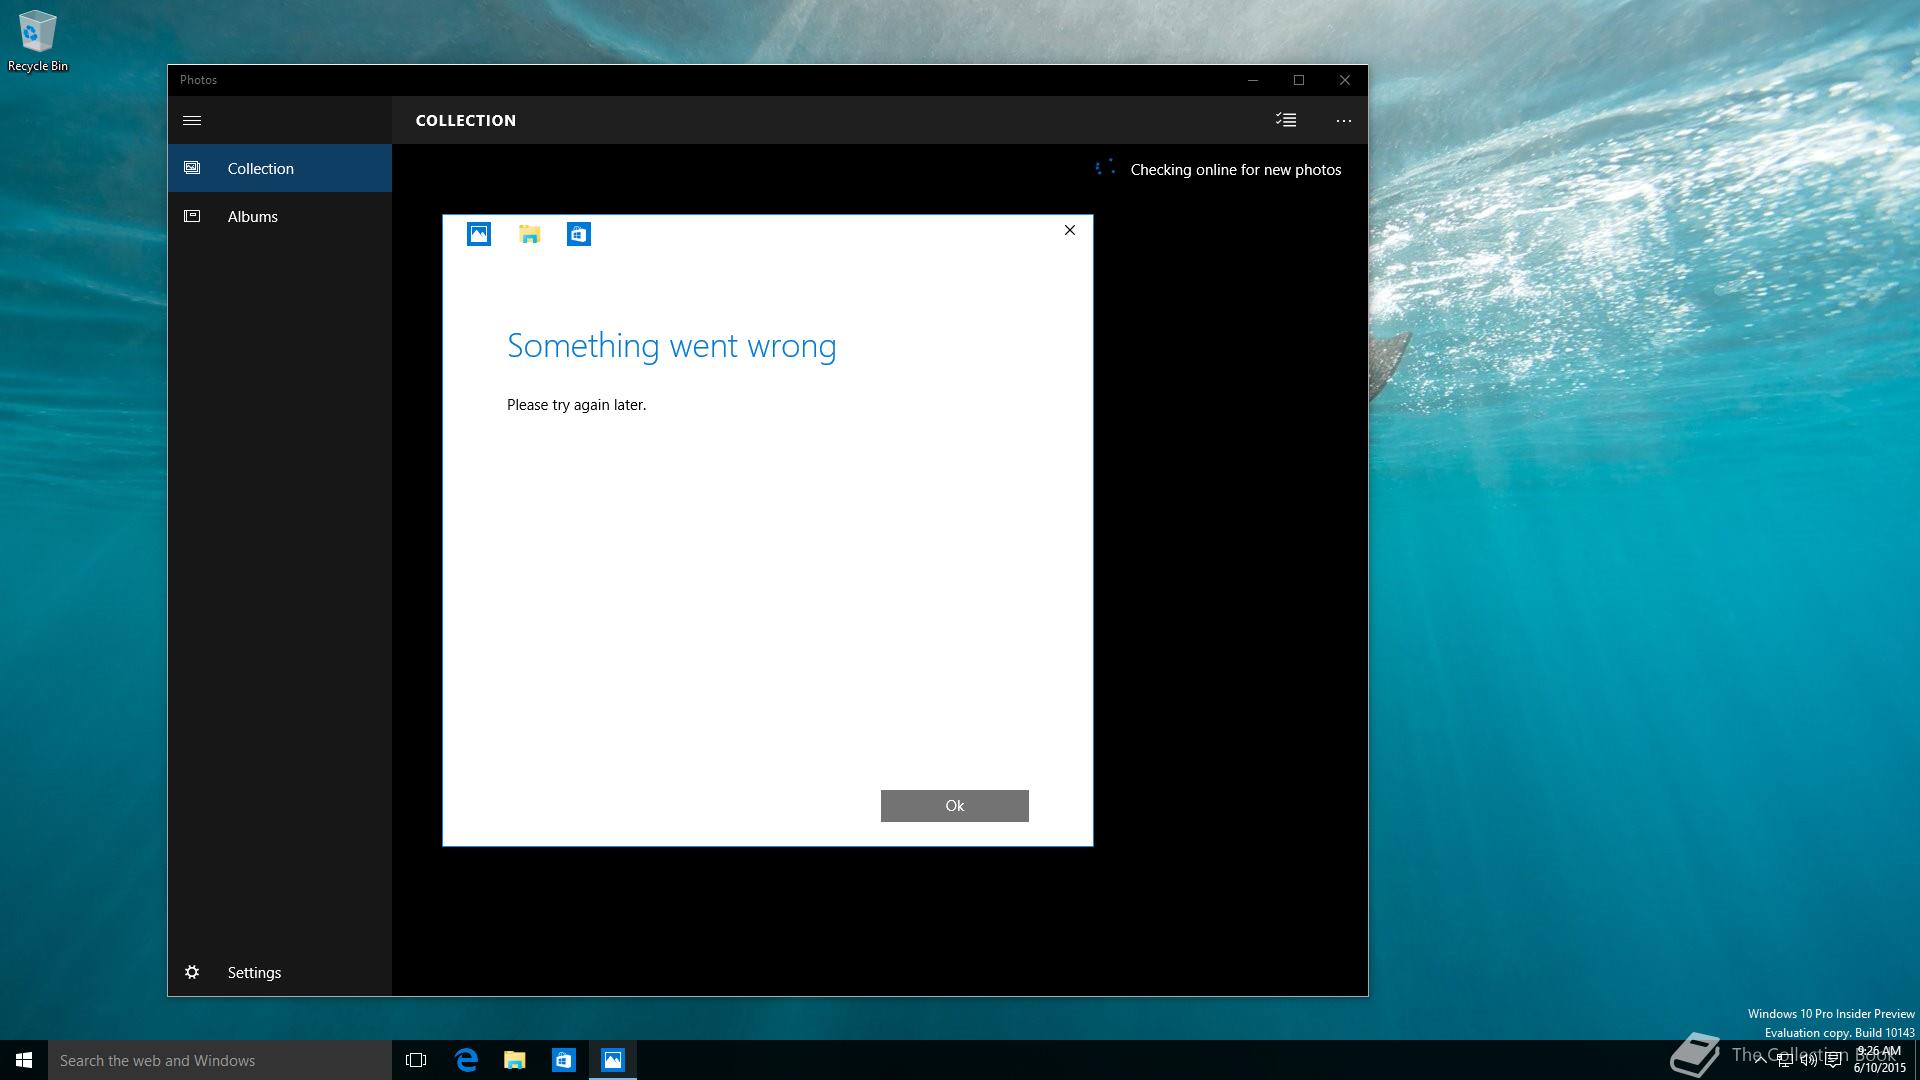Click the Checking online for new photos status
The width and height of the screenshot is (1920, 1080).
[1236, 170]
